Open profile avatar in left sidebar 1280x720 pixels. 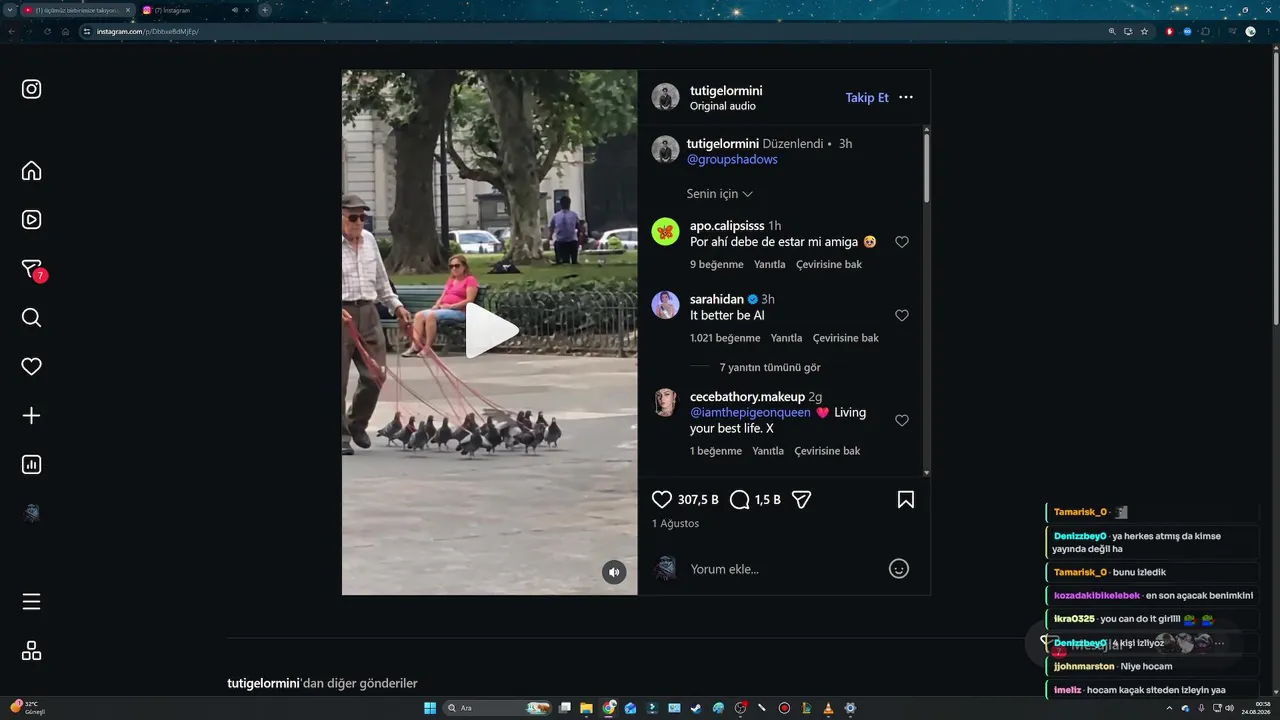(x=31, y=514)
